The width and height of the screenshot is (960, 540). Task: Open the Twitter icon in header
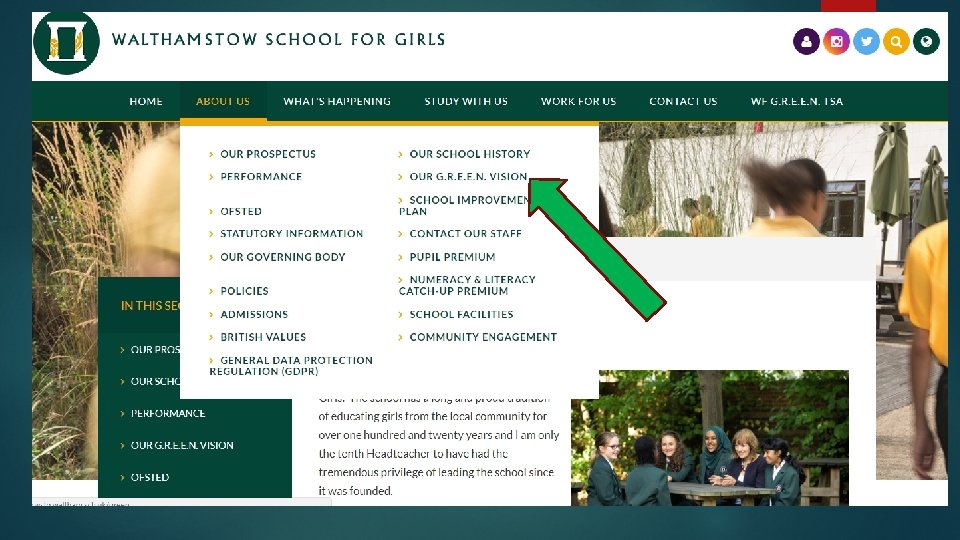(x=866, y=42)
